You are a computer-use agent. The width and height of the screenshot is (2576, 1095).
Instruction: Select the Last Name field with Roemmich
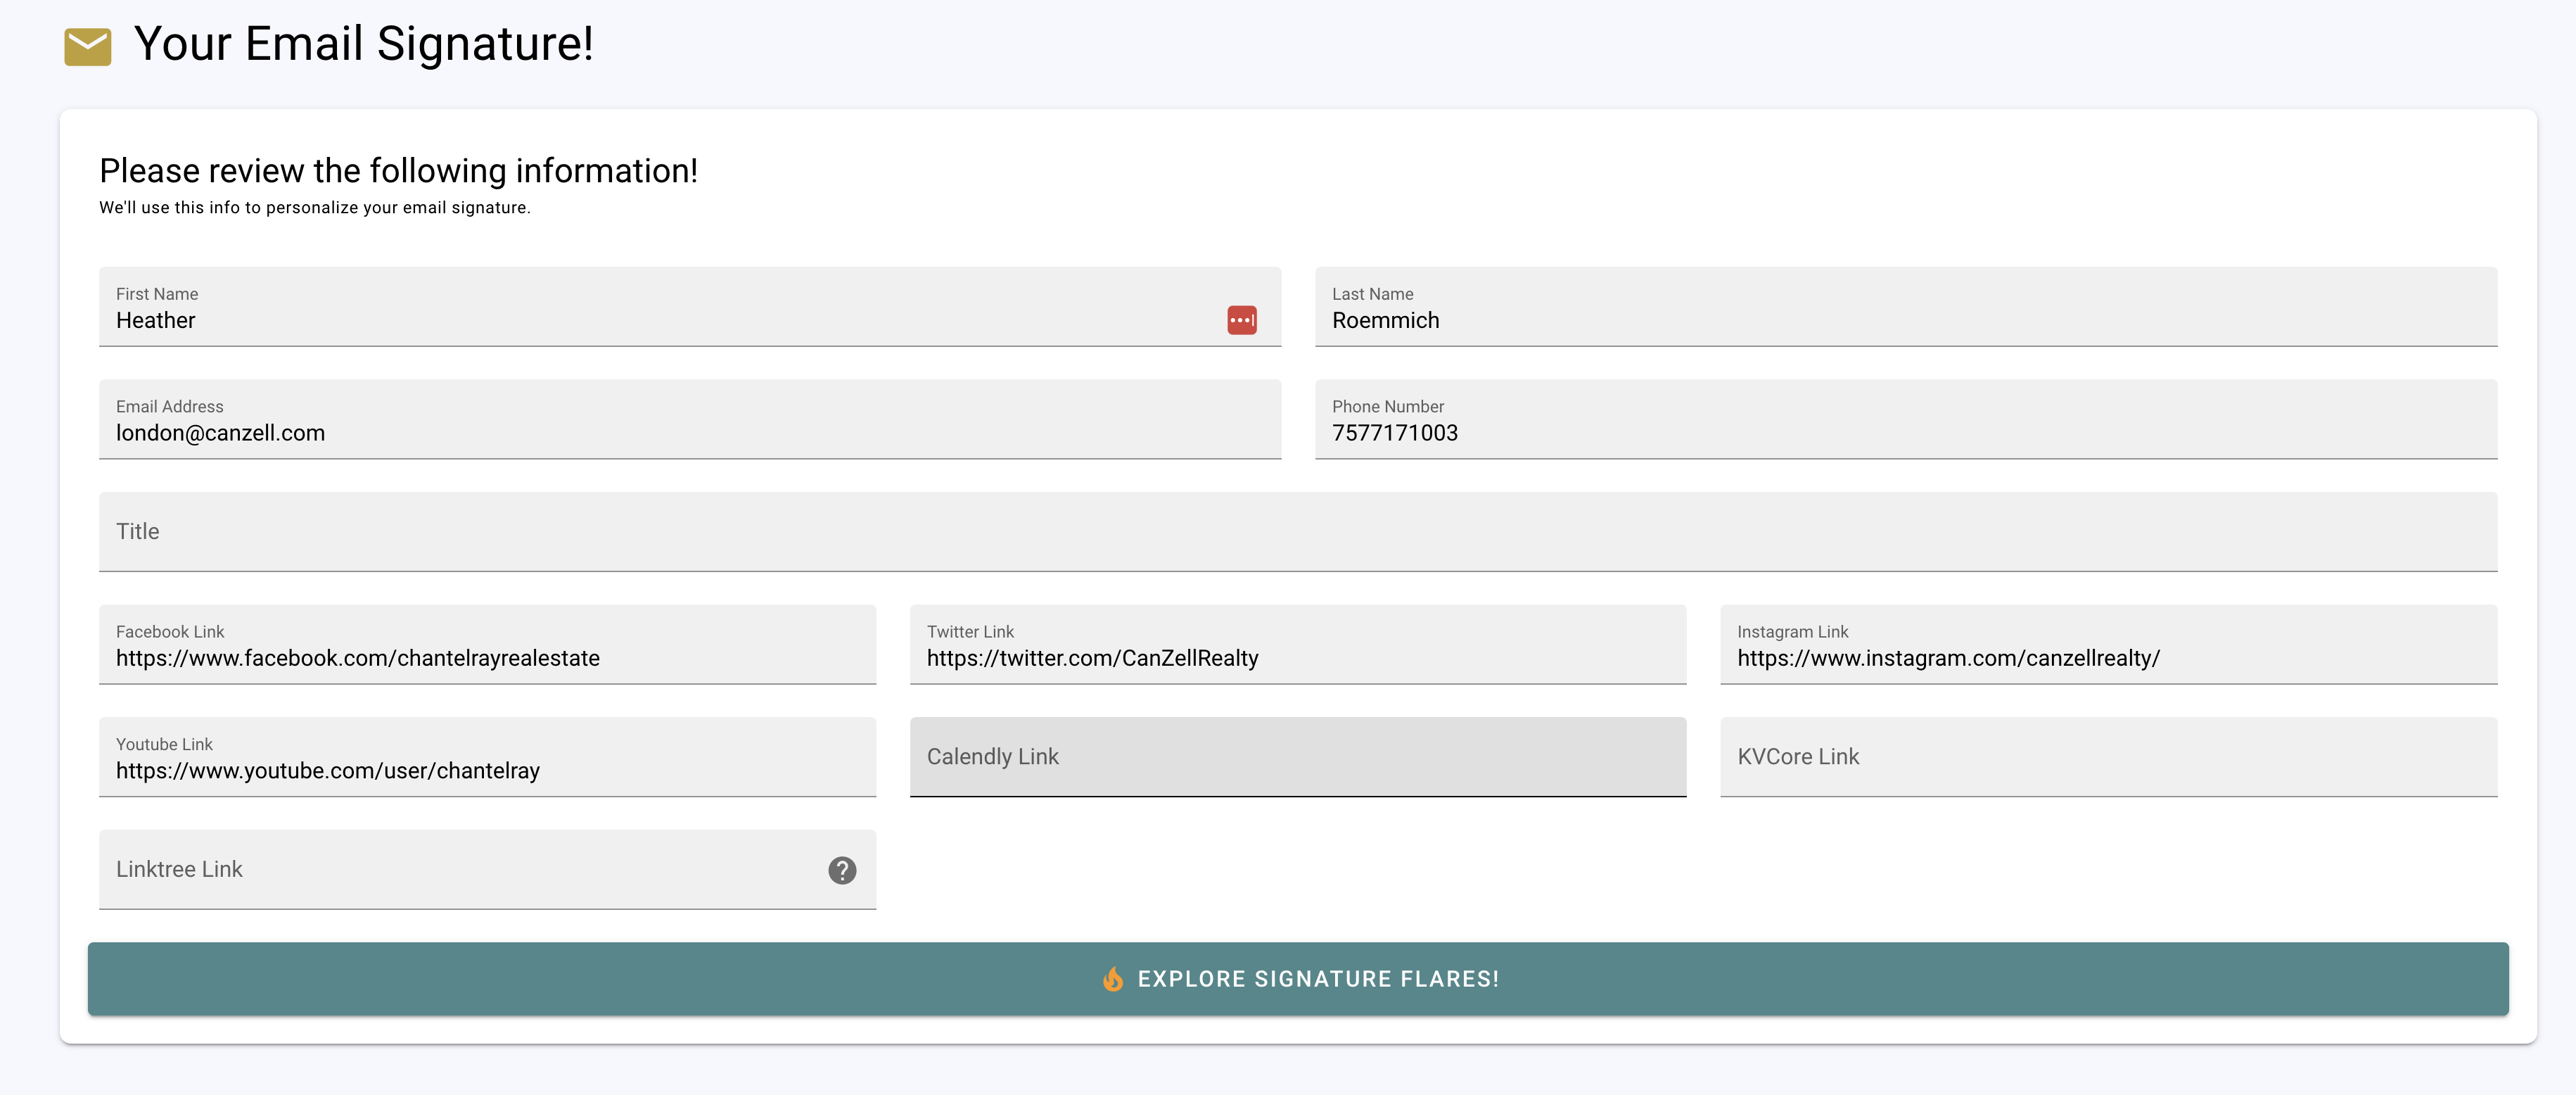(x=1906, y=307)
